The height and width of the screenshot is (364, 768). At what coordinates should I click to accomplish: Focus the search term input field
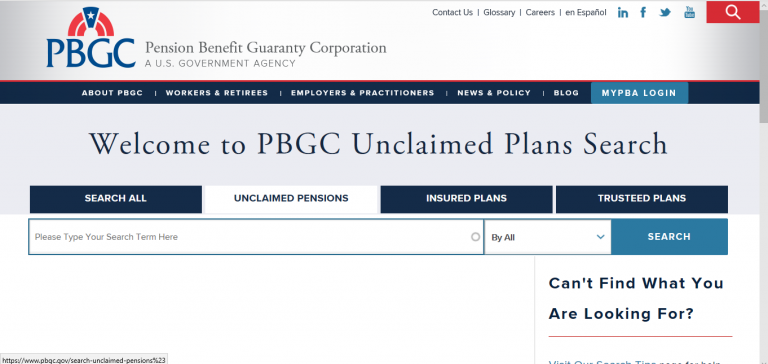[x=256, y=237]
